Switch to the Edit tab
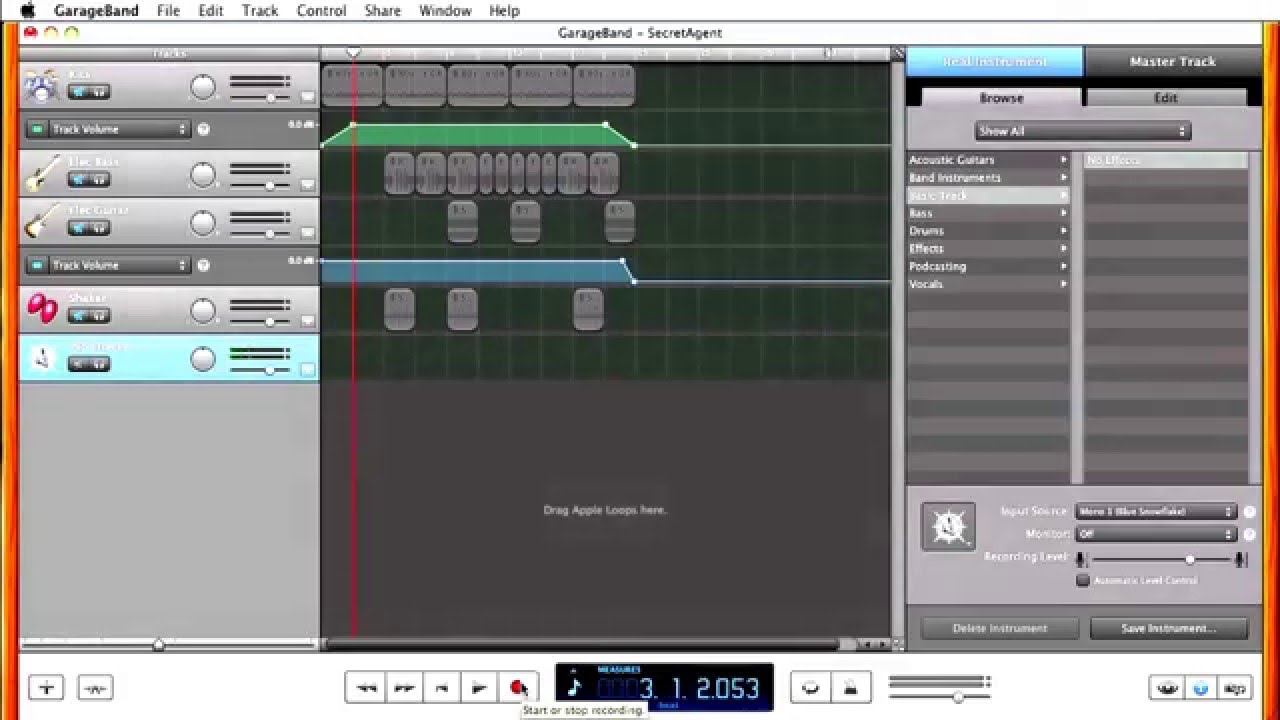Image resolution: width=1280 pixels, height=720 pixels. point(1166,98)
